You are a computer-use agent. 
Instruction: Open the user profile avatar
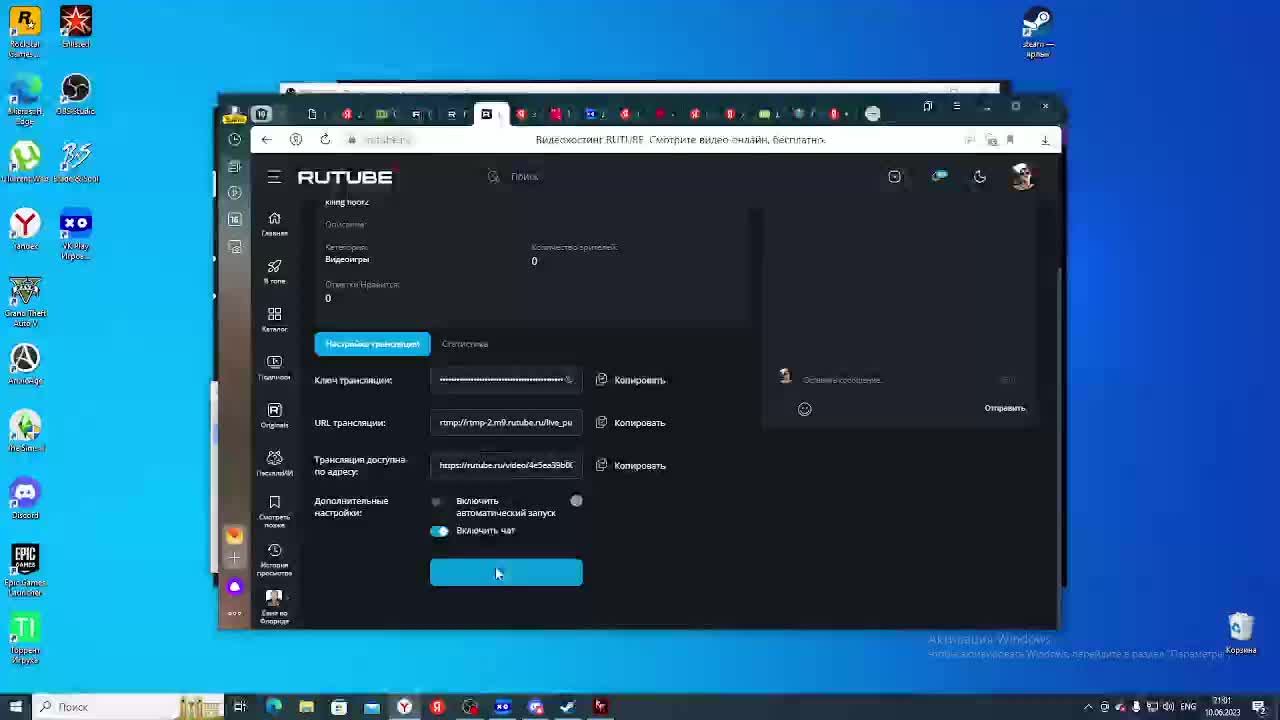[1022, 177]
